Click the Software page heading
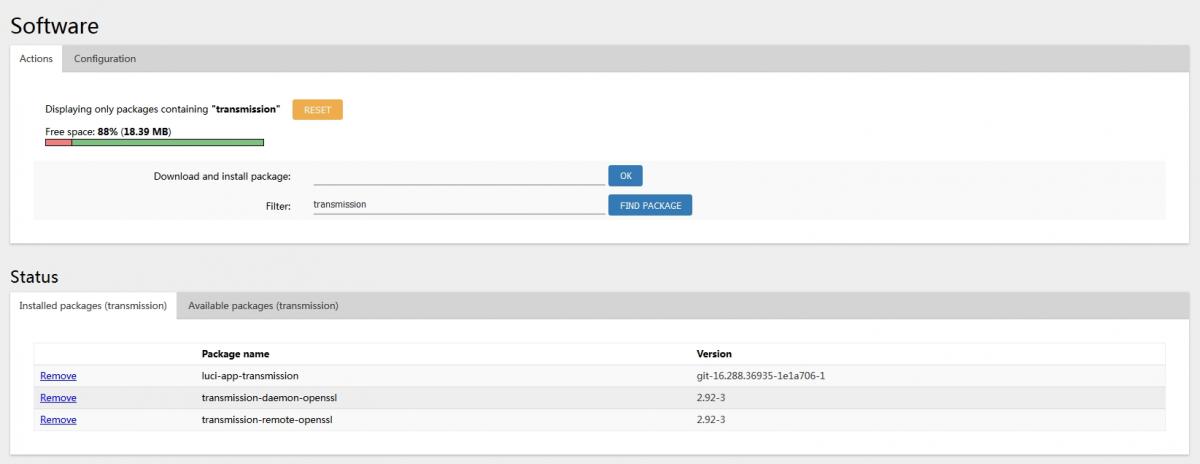This screenshot has width=1200, height=464. click(x=54, y=26)
